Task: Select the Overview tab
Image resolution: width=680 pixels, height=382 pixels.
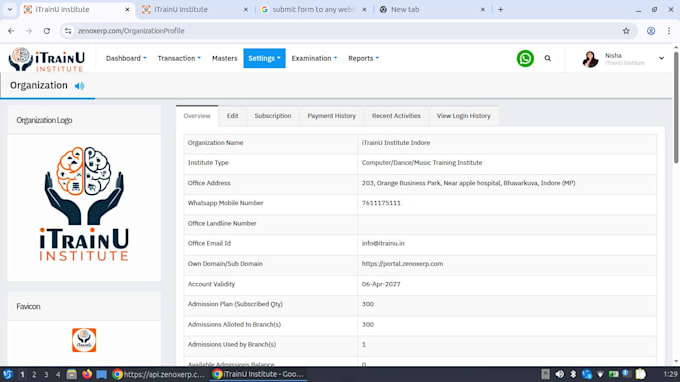Action: pyautogui.click(x=197, y=116)
